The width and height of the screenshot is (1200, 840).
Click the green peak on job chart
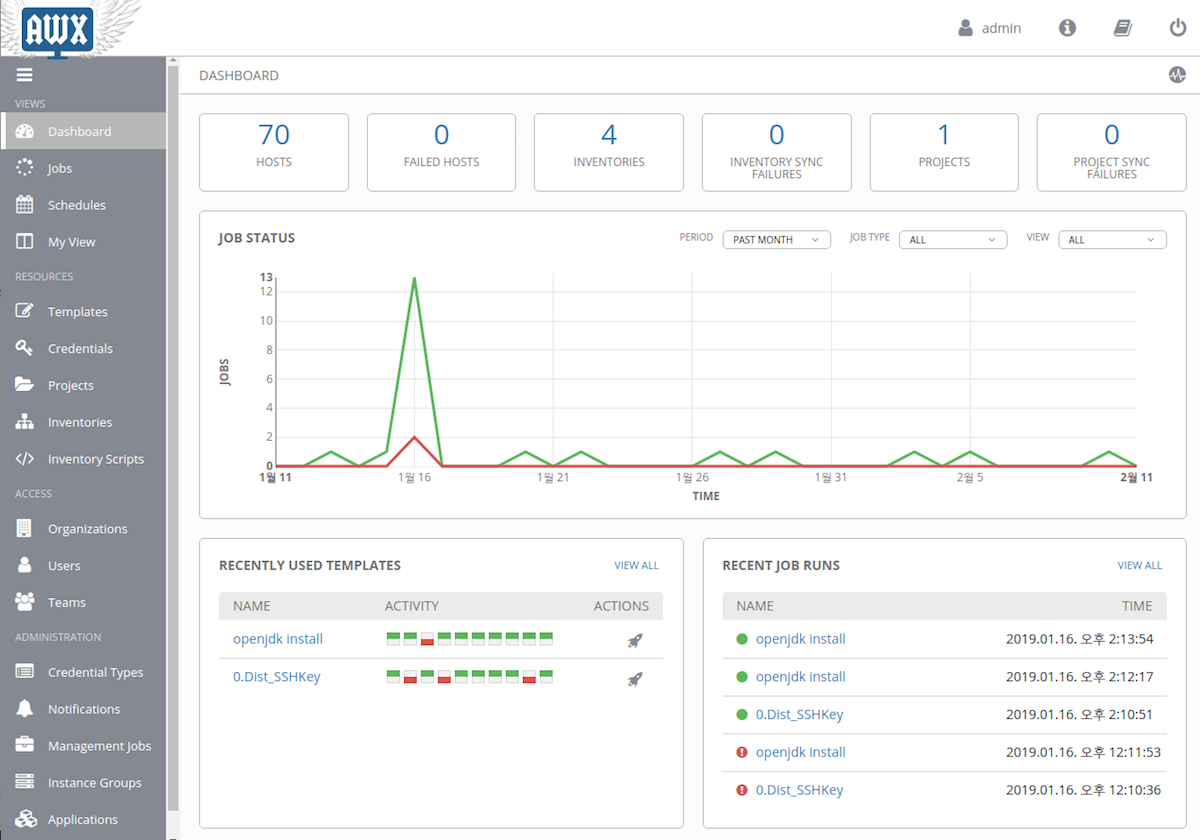click(x=414, y=279)
